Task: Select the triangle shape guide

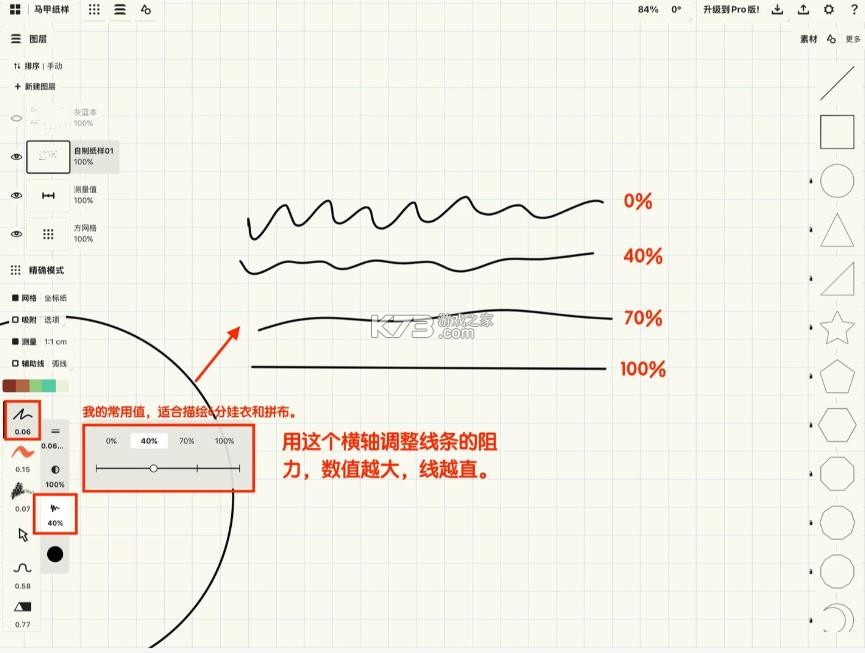Action: [836, 231]
